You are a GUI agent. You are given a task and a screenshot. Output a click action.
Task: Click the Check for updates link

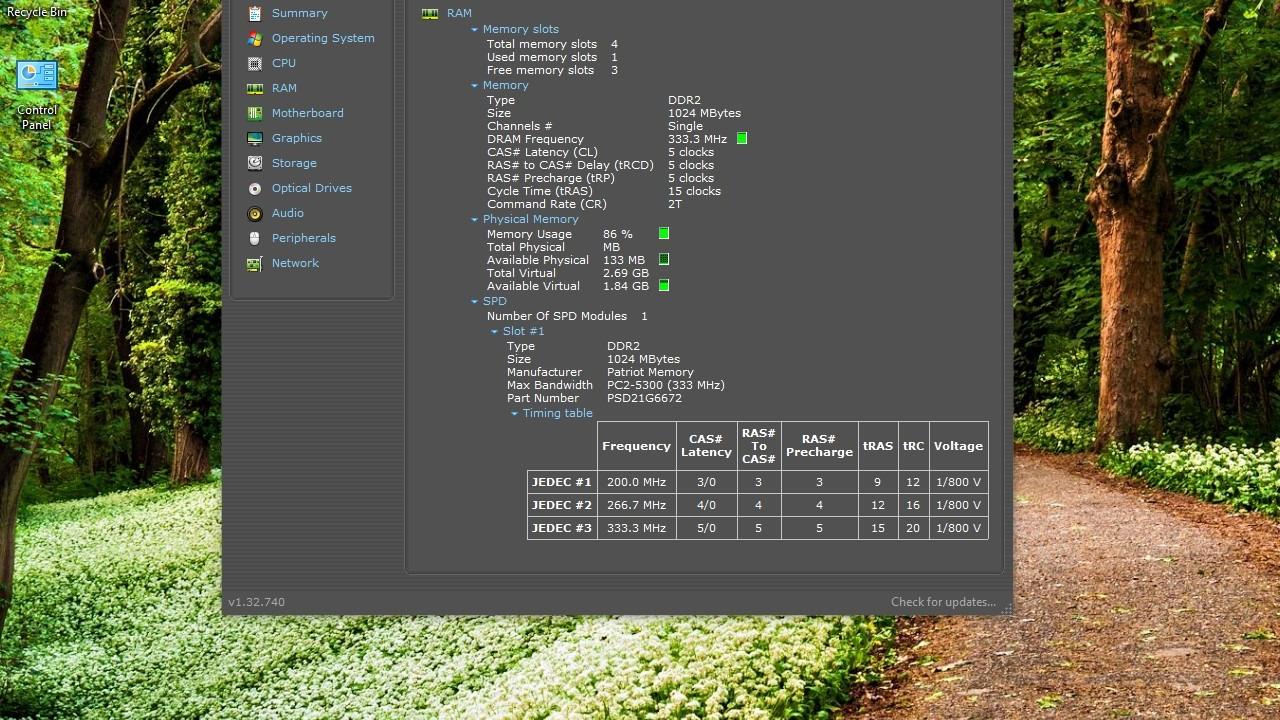943,602
